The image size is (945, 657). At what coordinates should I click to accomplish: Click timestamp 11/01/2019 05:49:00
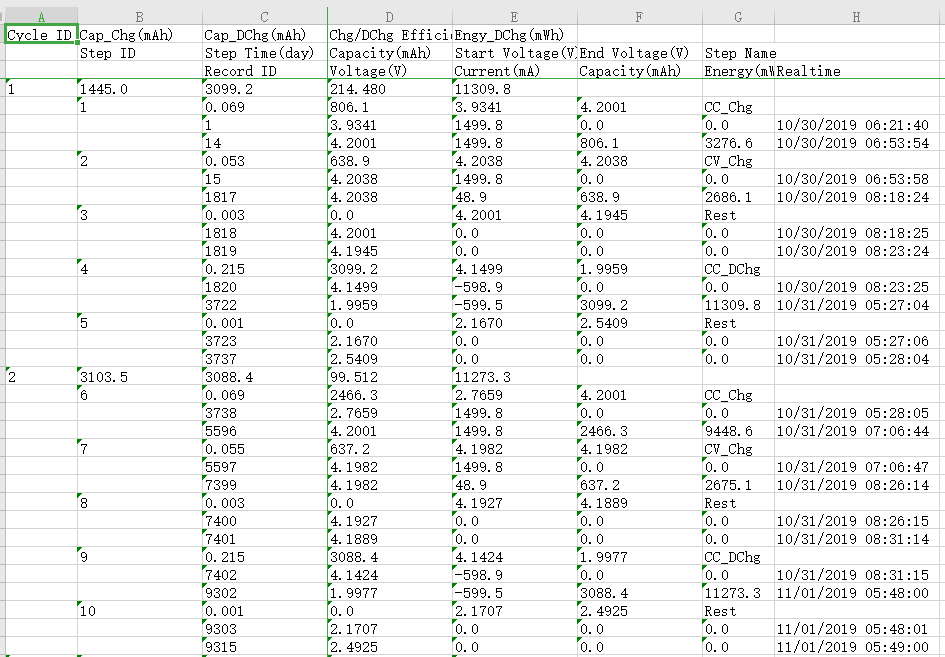click(x=856, y=647)
